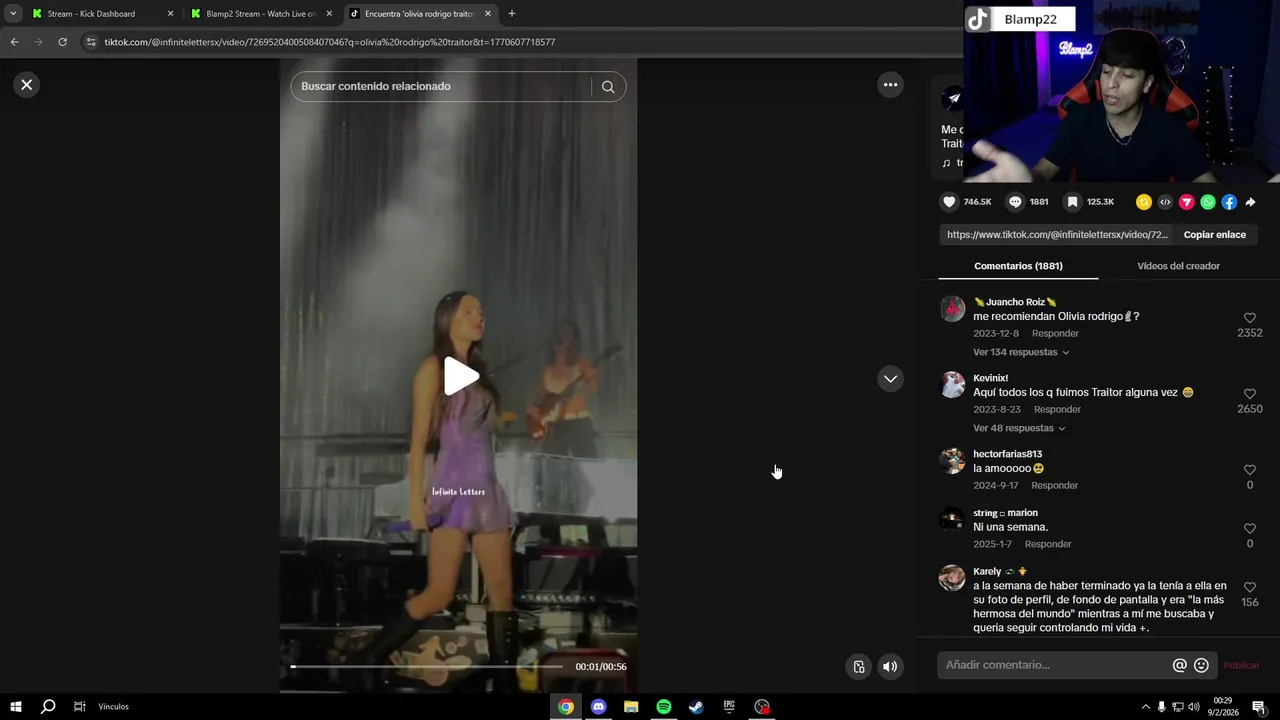Show hidden system tray icons

[x=1145, y=707]
